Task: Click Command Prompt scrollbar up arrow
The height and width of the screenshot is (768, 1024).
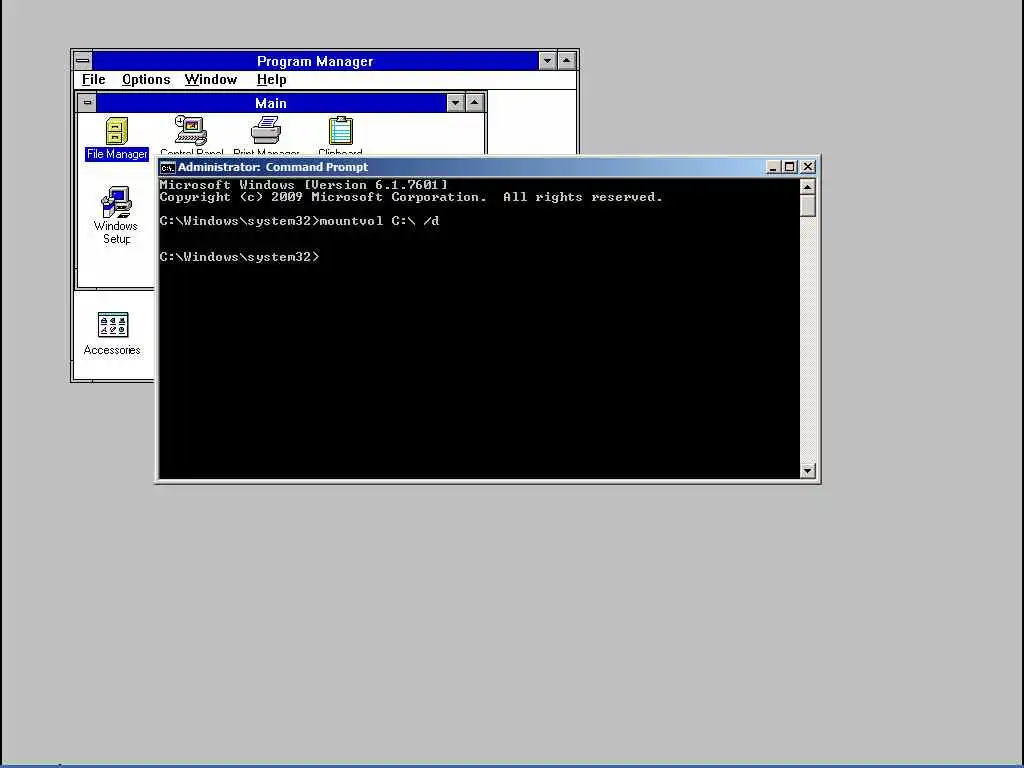Action: [x=808, y=187]
